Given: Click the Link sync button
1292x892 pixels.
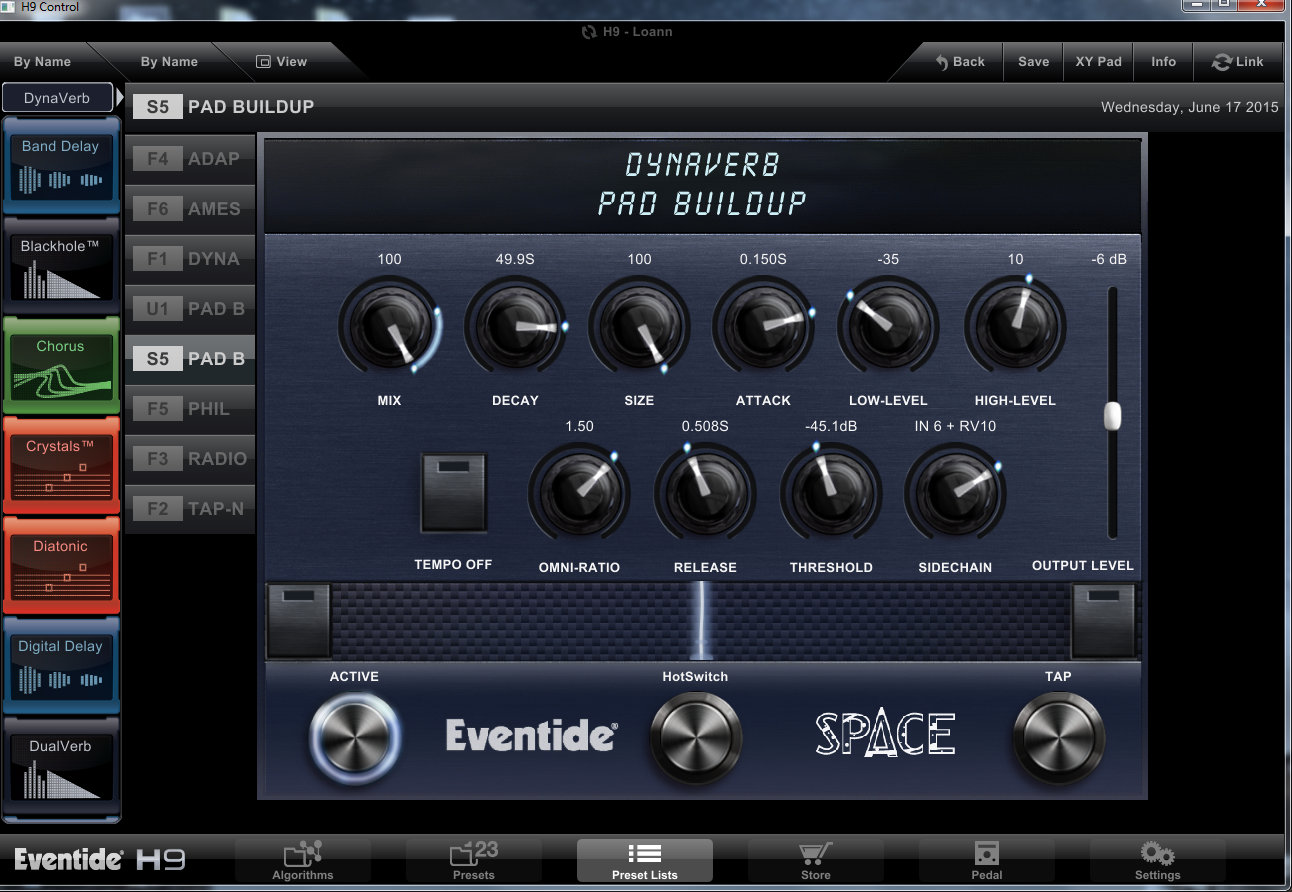Looking at the screenshot, I should click(x=1238, y=62).
